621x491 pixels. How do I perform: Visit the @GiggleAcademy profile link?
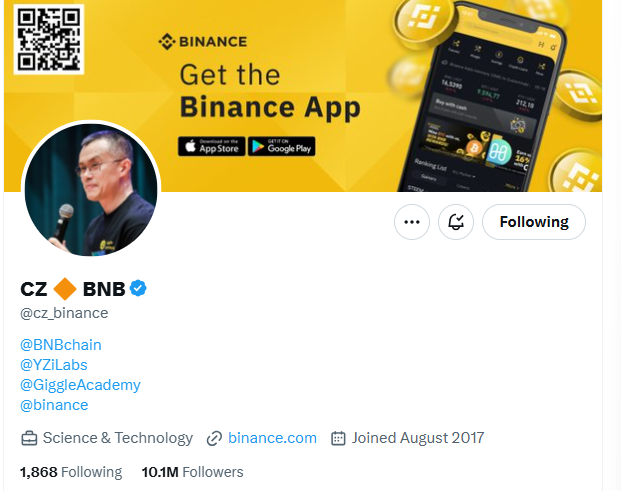pos(80,385)
